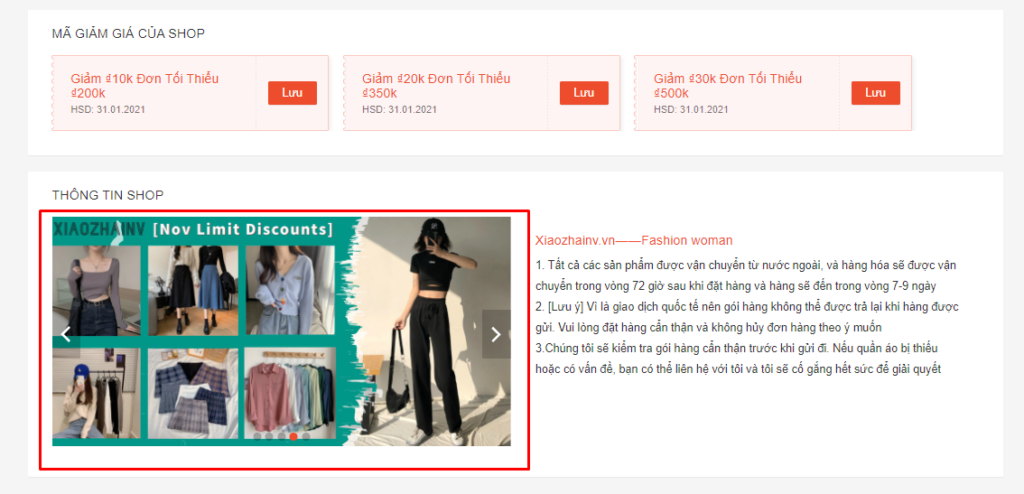The width and height of the screenshot is (1024, 494).
Task: Open the Giảm ₫10k minimum ₫200k voucher text
Action: point(144,85)
